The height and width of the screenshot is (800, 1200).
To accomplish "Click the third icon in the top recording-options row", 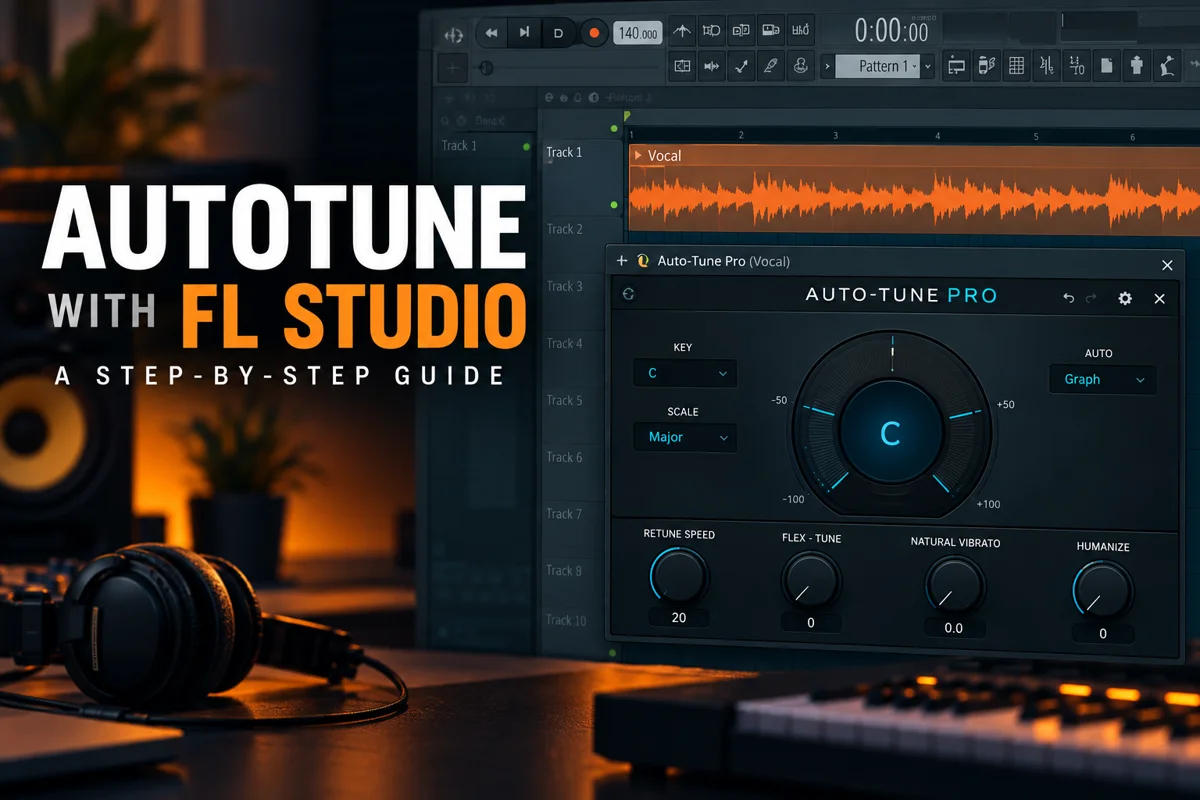I will tap(741, 31).
